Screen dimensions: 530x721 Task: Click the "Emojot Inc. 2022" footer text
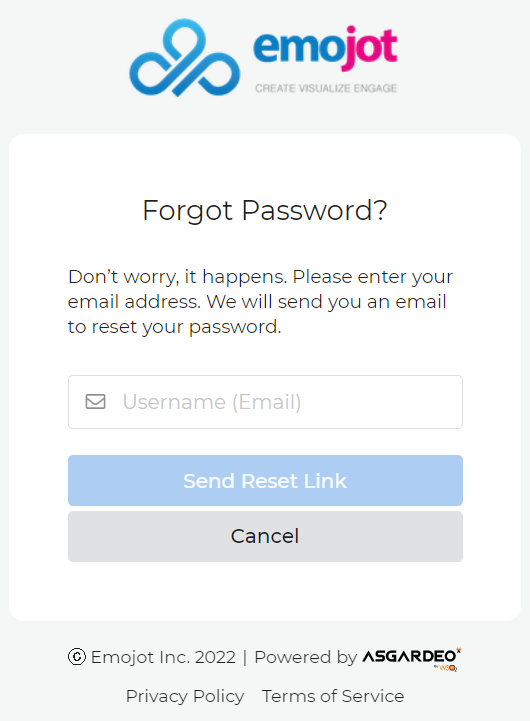tap(163, 657)
